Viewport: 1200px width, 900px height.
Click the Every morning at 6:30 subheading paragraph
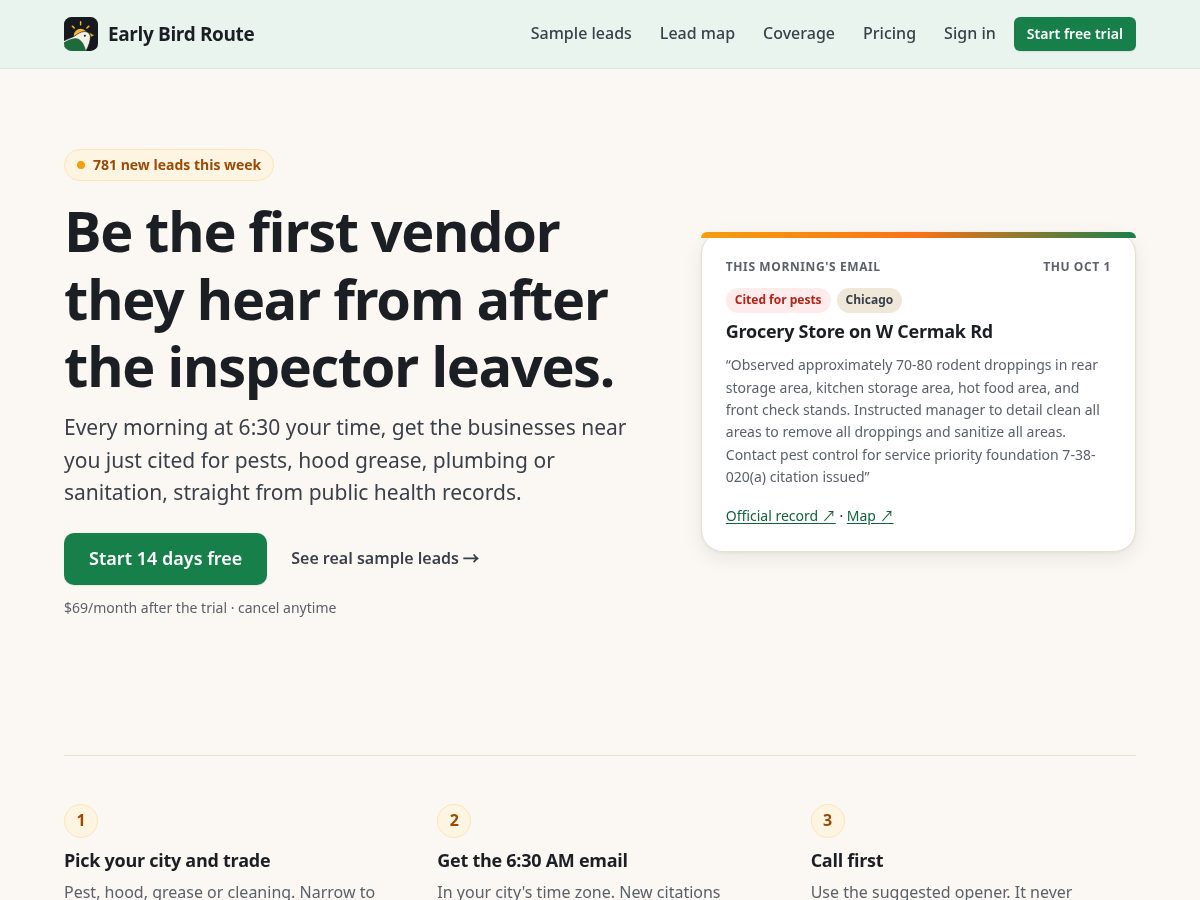(x=345, y=460)
